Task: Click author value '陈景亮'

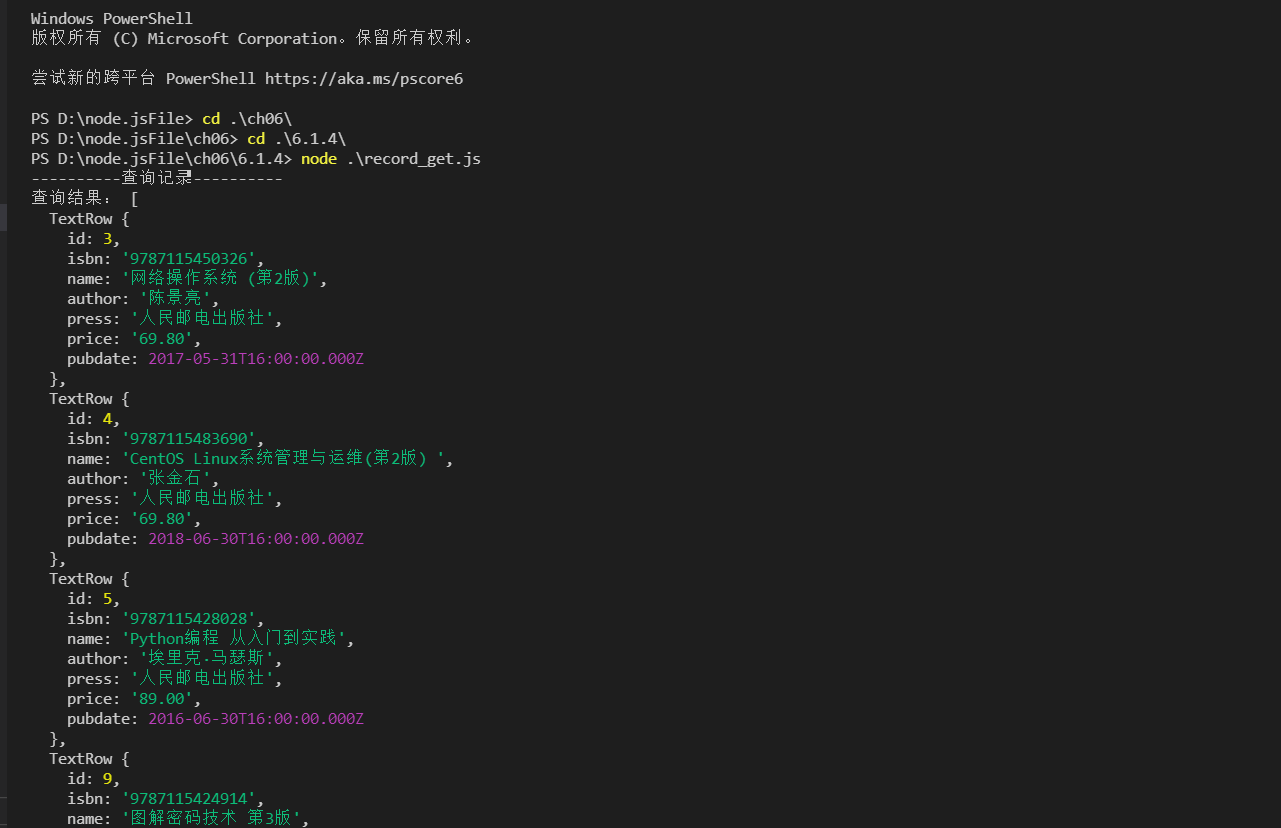Action: tap(175, 298)
